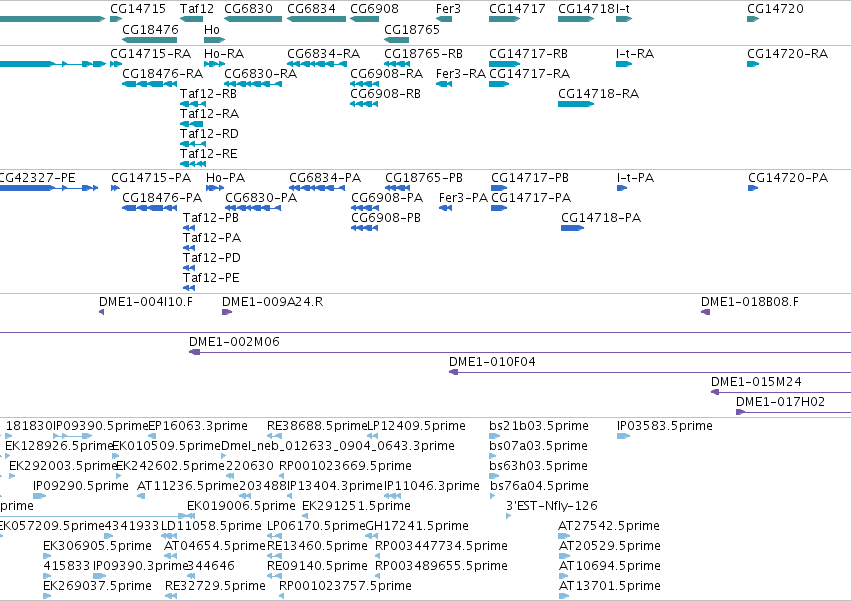Open the Fer3 gene label
This screenshot has width=851, height=601.
click(448, 9)
